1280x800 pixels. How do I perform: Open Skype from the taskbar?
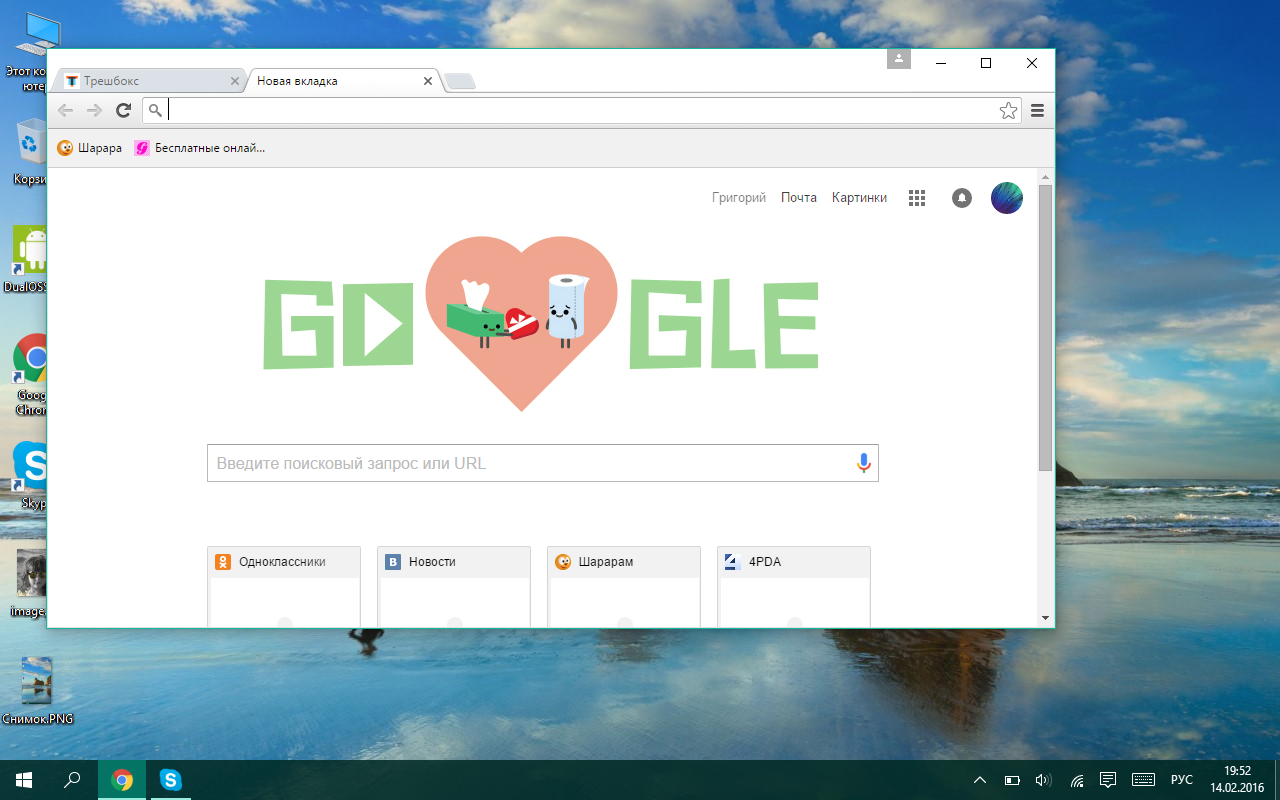point(171,780)
